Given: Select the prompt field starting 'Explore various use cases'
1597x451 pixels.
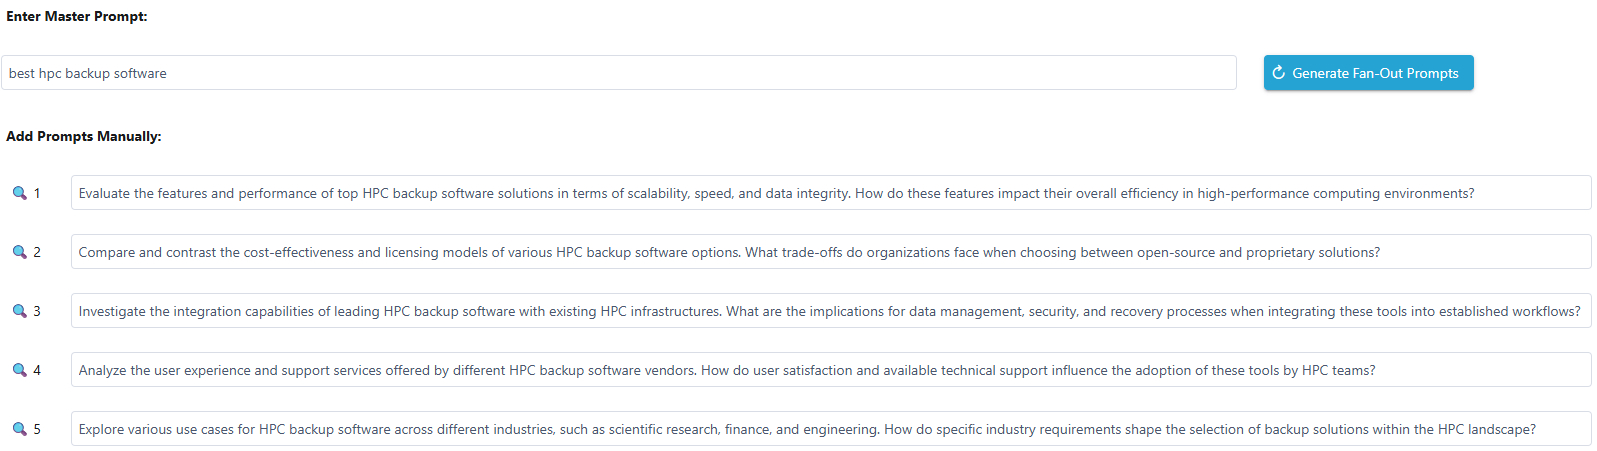Looking at the screenshot, I should point(830,429).
